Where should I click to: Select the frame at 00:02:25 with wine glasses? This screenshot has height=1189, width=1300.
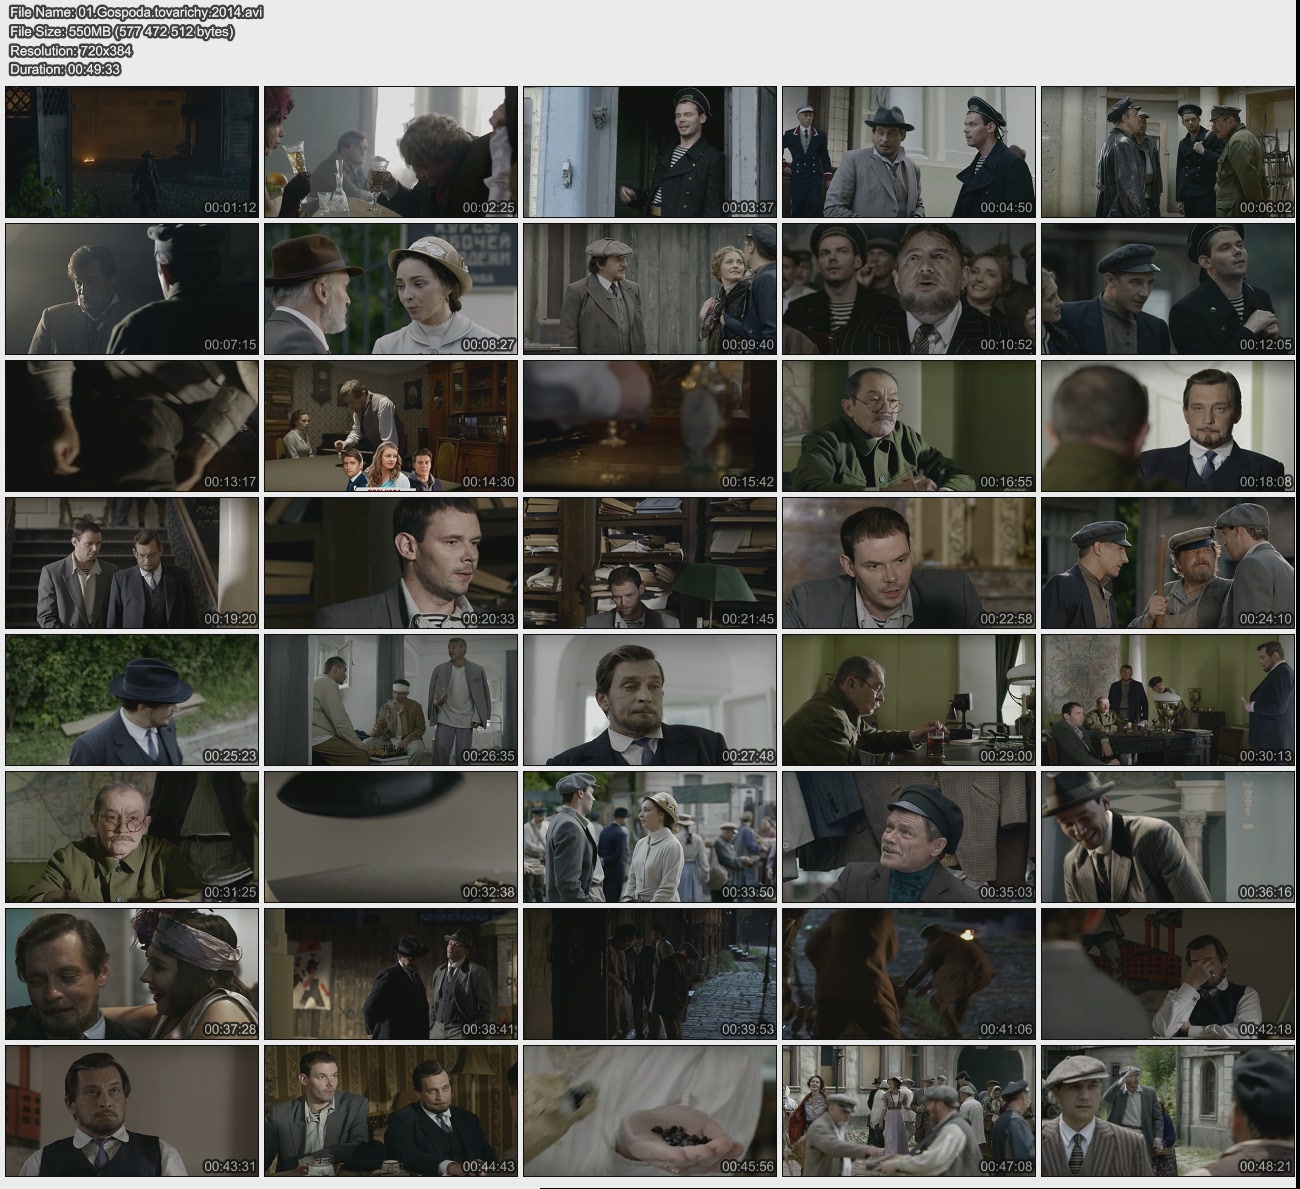pos(391,152)
